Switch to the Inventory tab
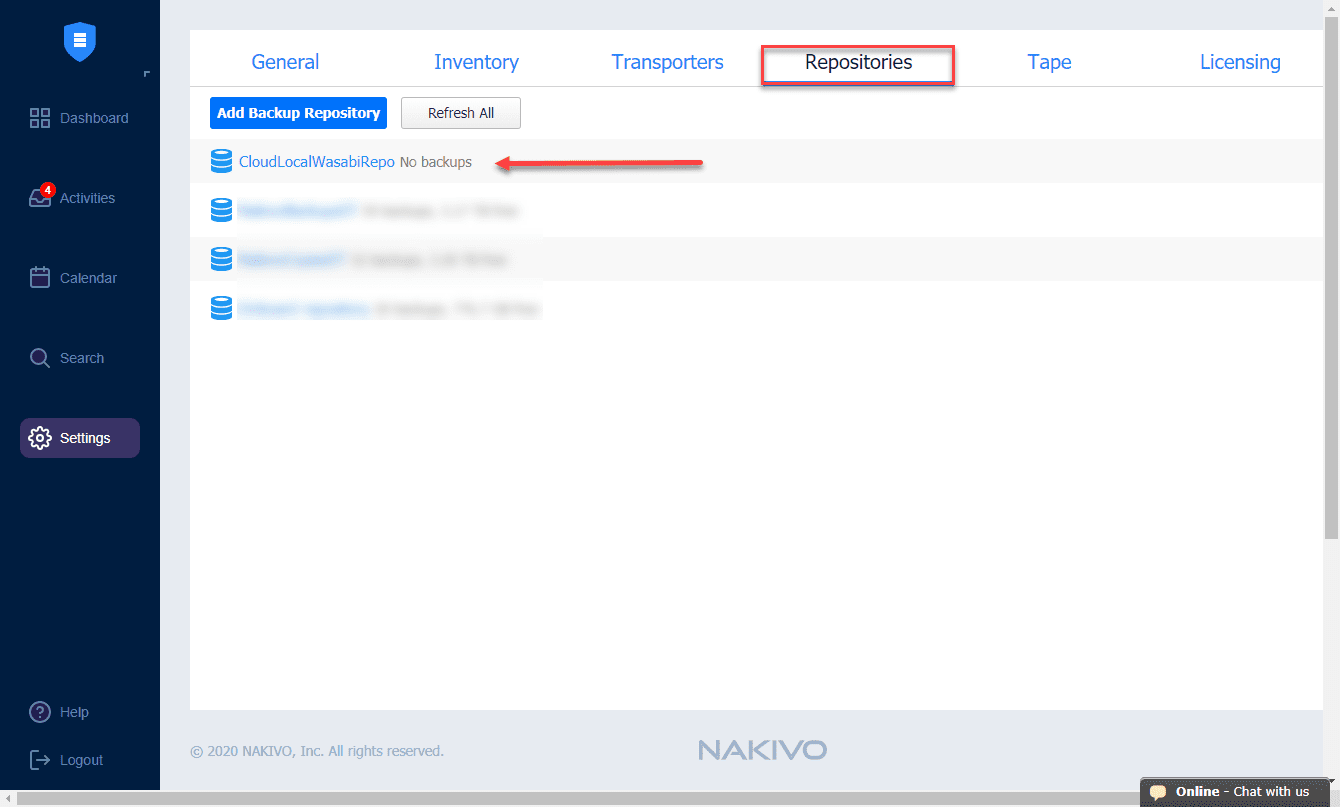Screen dimensions: 1340x807 coord(476,62)
